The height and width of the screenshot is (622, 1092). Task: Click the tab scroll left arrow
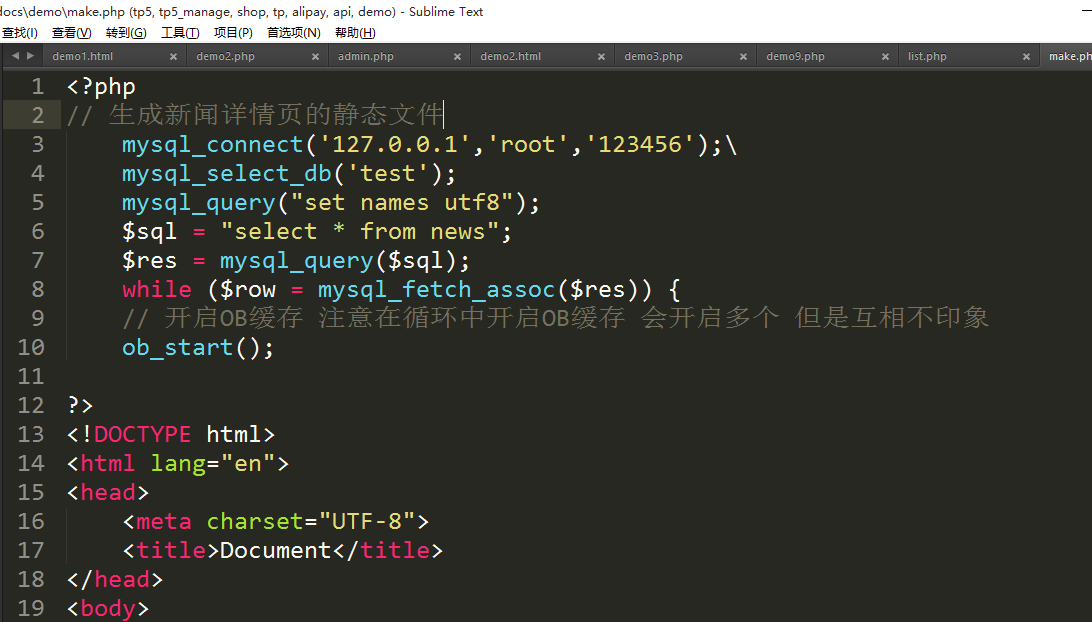(15, 56)
